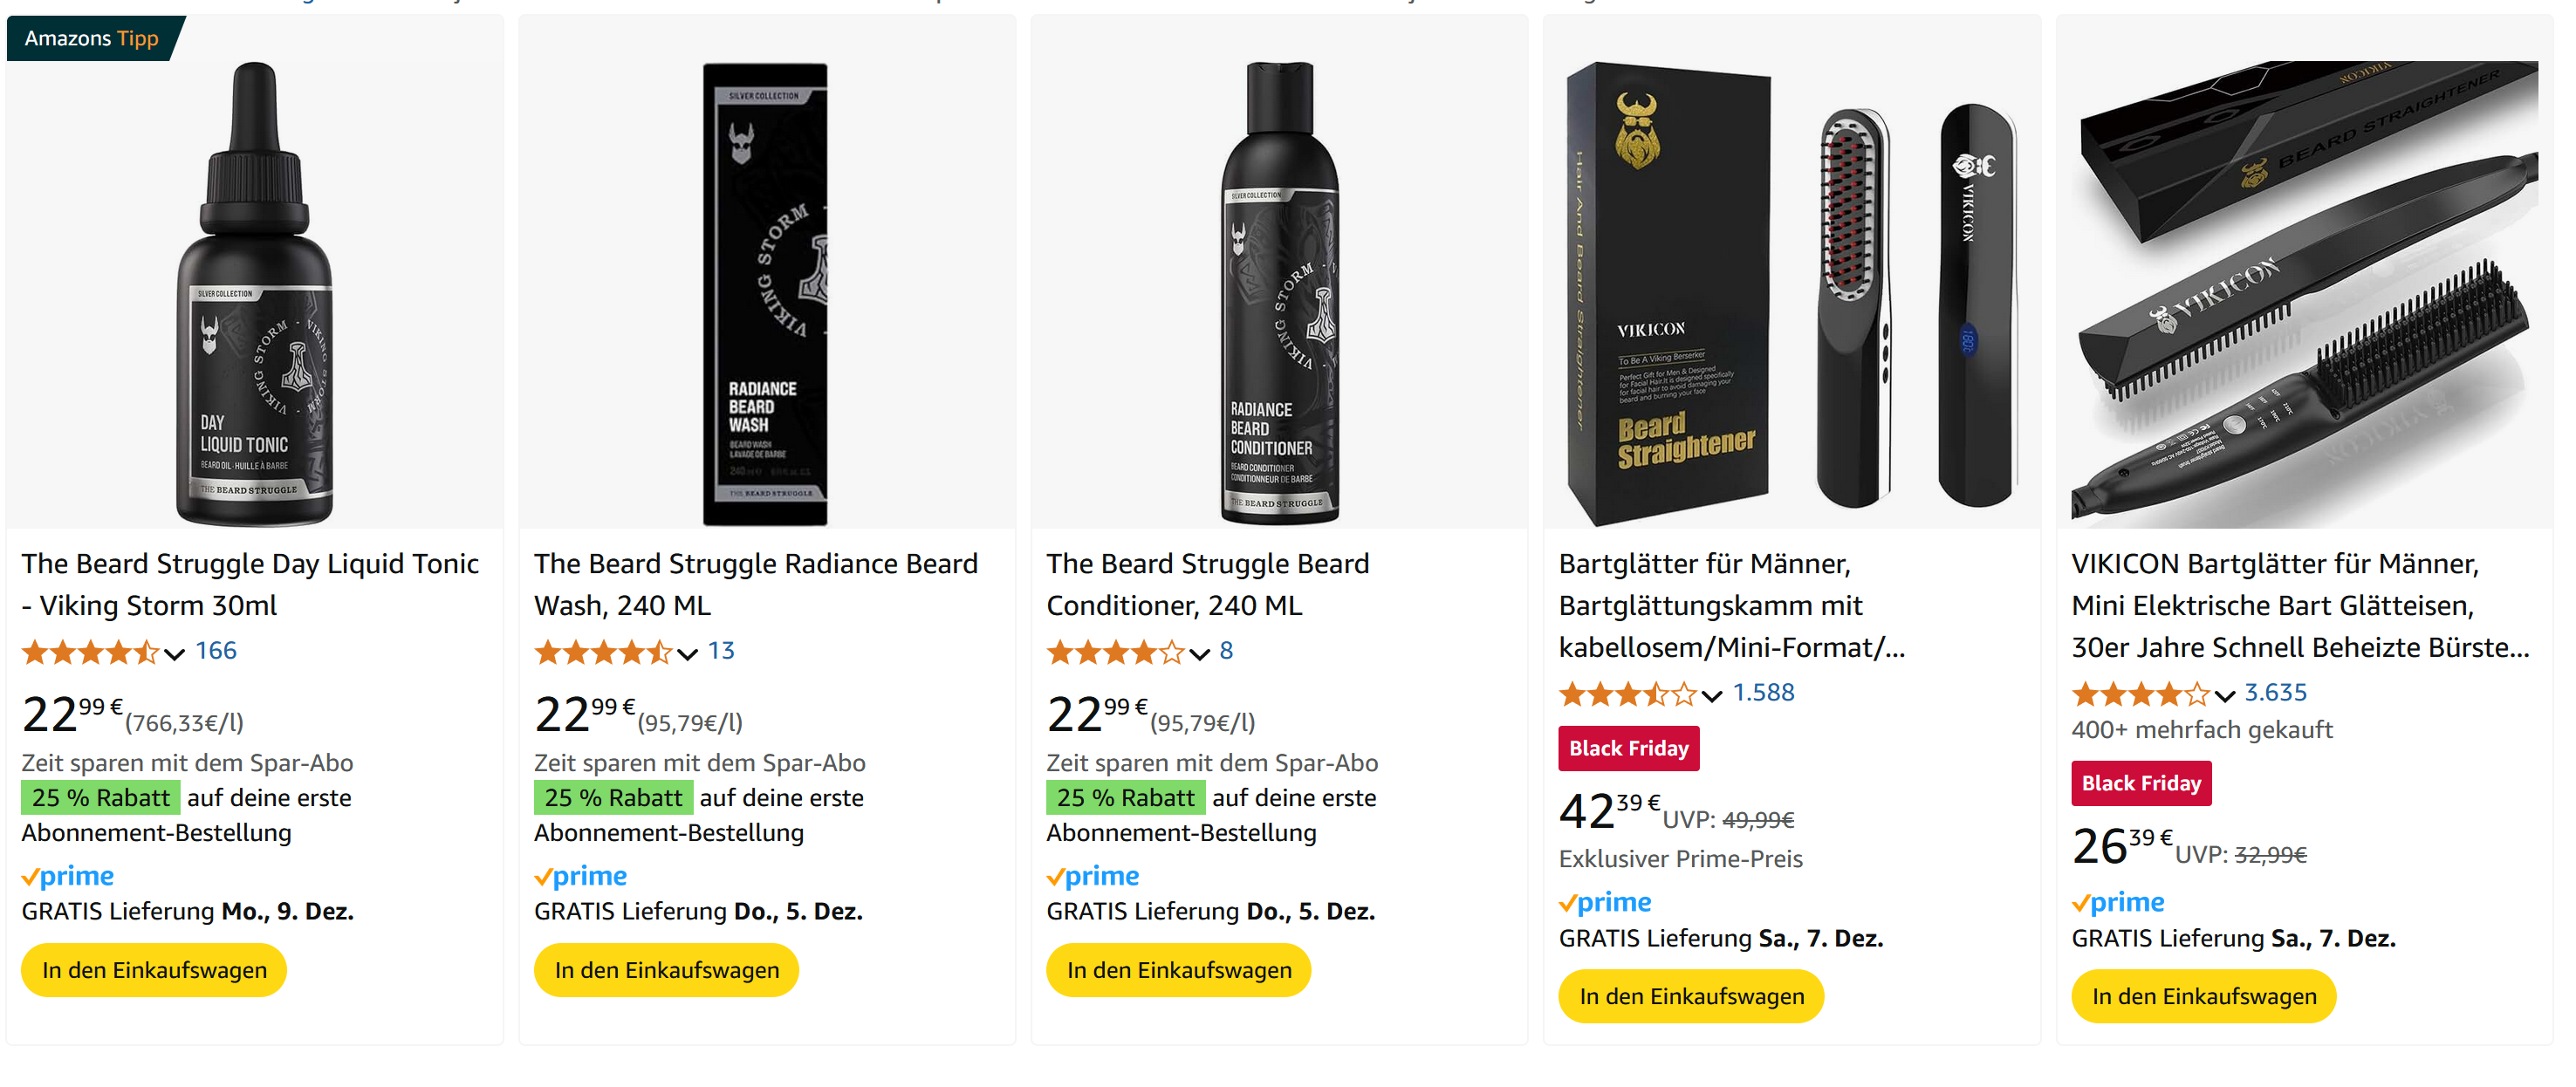Screen dimensions: 2576x1087
Task: Click the Black Friday badge on 42,39€ item
Action: pyautogui.click(x=1628, y=749)
